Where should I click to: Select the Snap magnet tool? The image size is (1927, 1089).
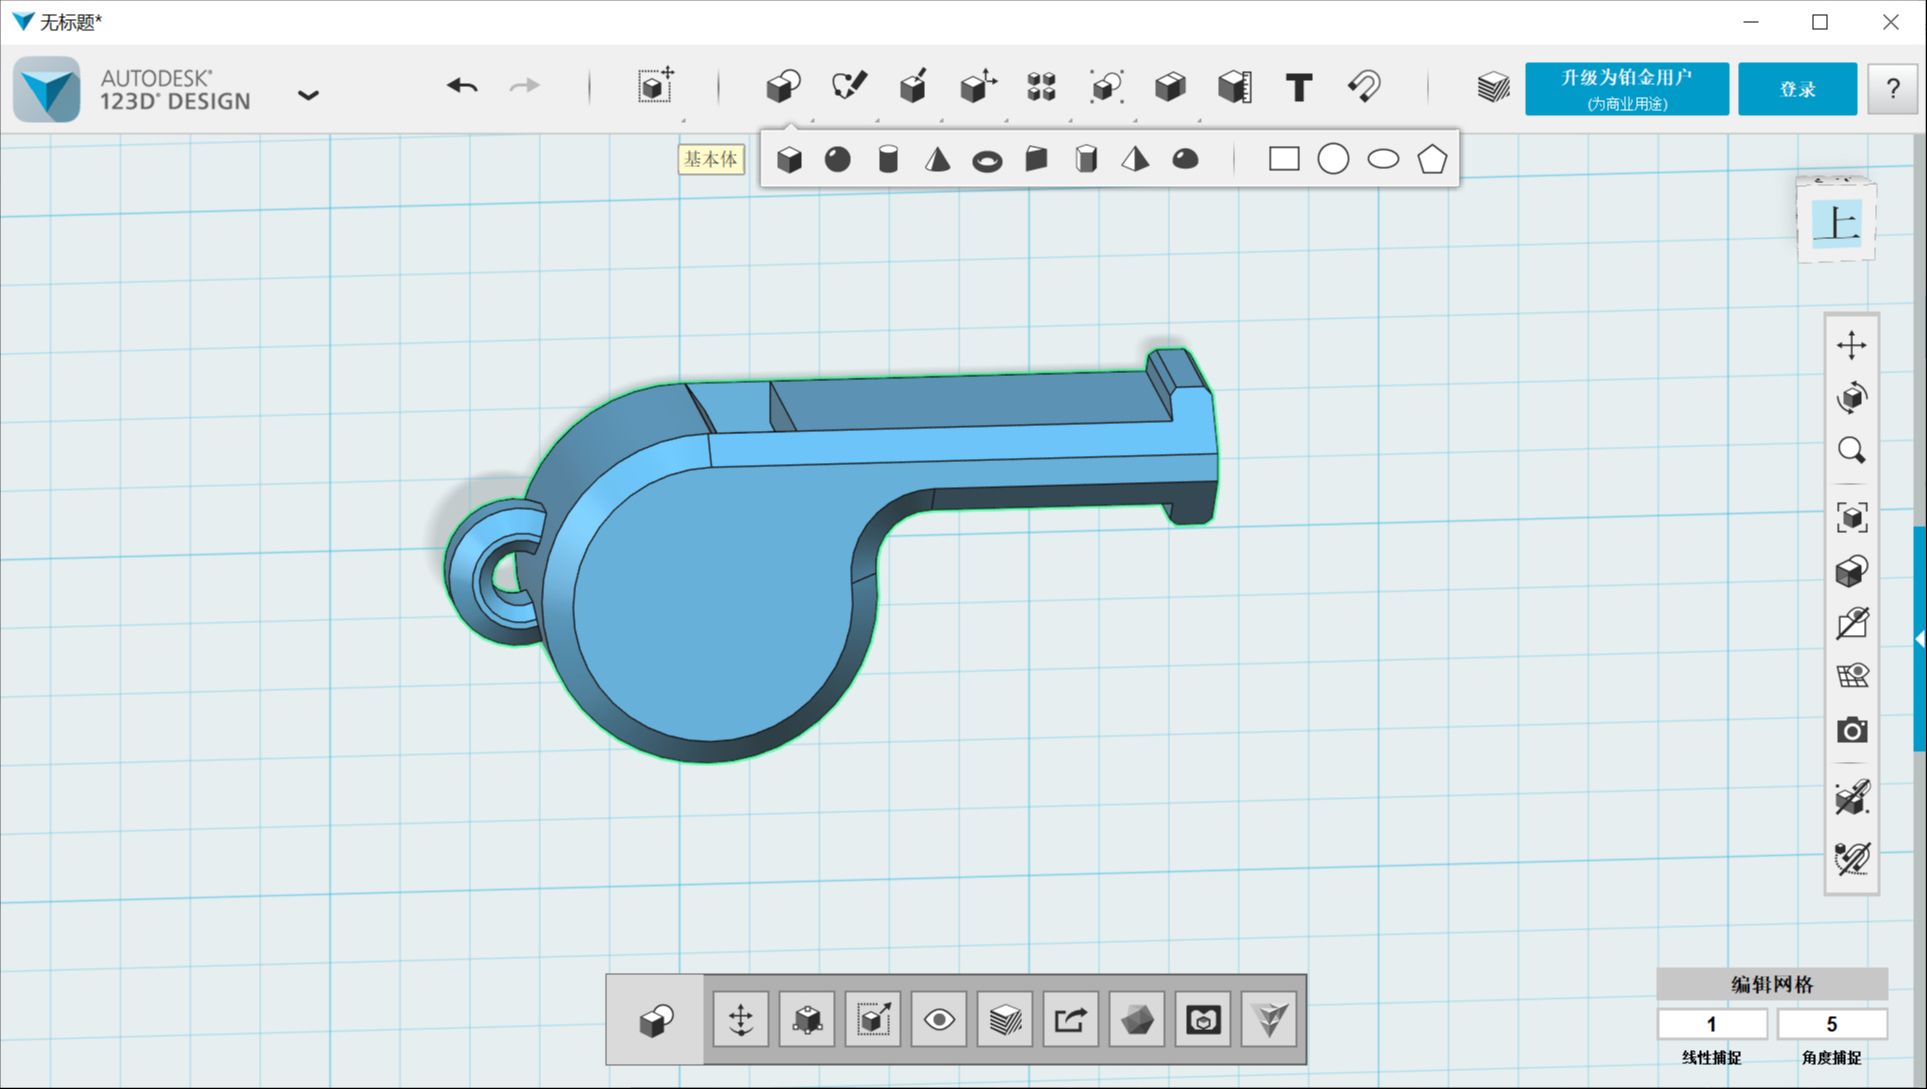click(1365, 88)
